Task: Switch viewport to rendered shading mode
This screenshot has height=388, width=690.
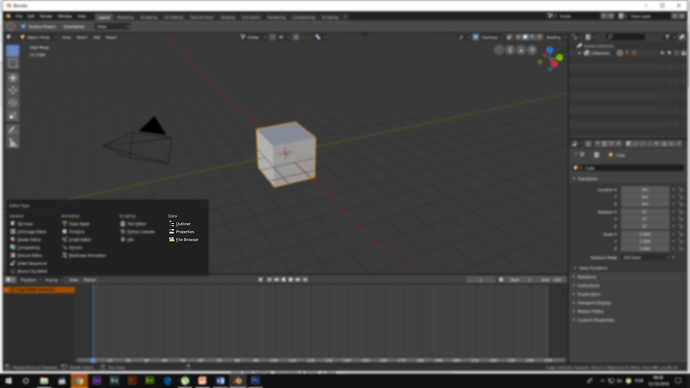Action: coord(540,37)
